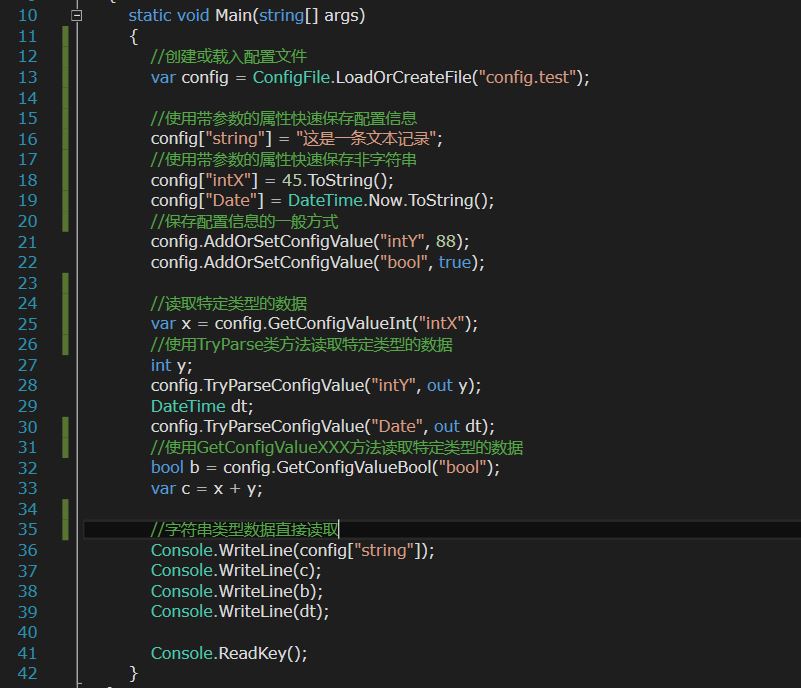Viewport: 801px width, 688px height.
Task: Click 45.ToString() expression
Action: (335, 180)
